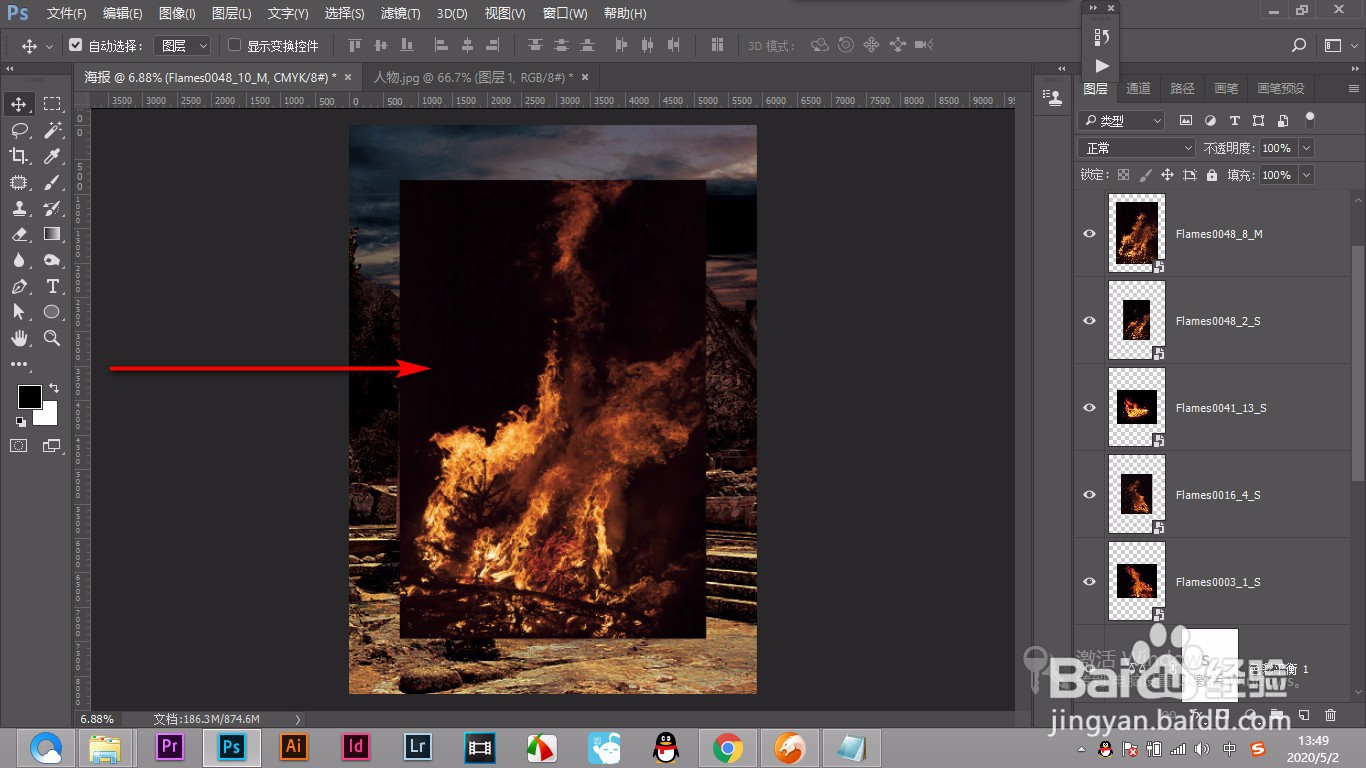Viewport: 1366px width, 768px height.
Task: Enable show transform controls checkbox
Action: [x=235, y=45]
